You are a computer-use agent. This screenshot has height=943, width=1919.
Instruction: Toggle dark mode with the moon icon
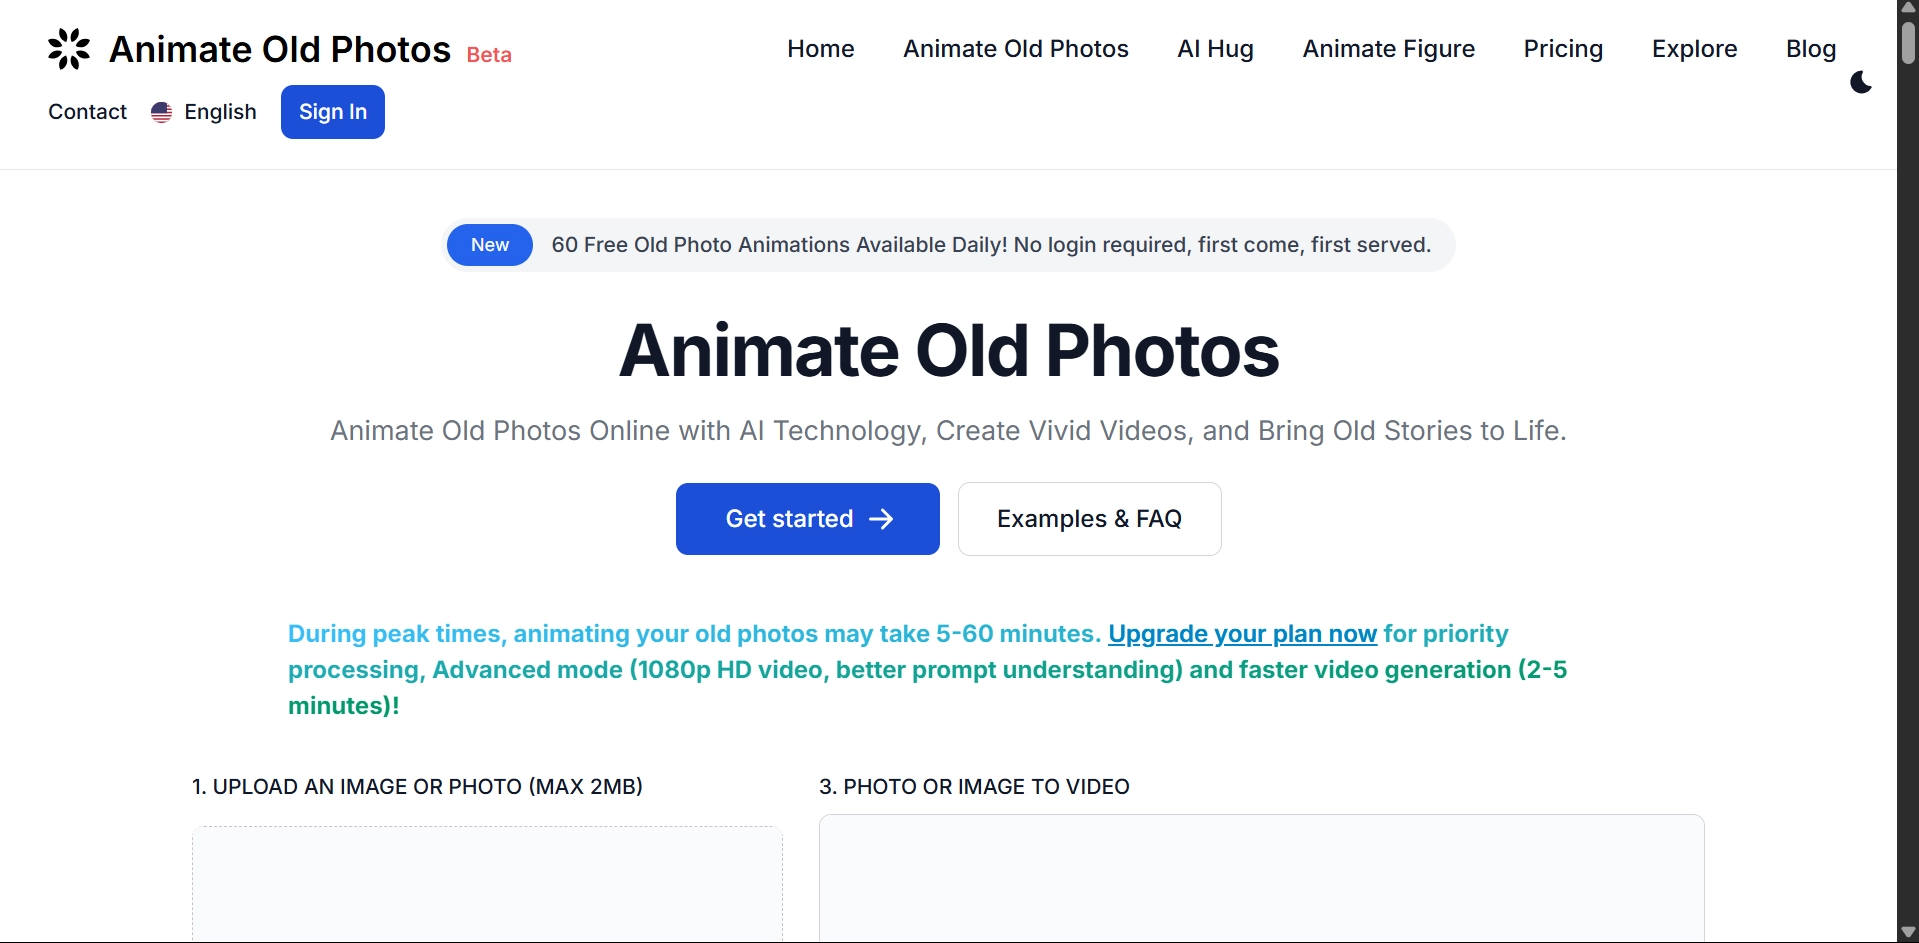tap(1861, 82)
